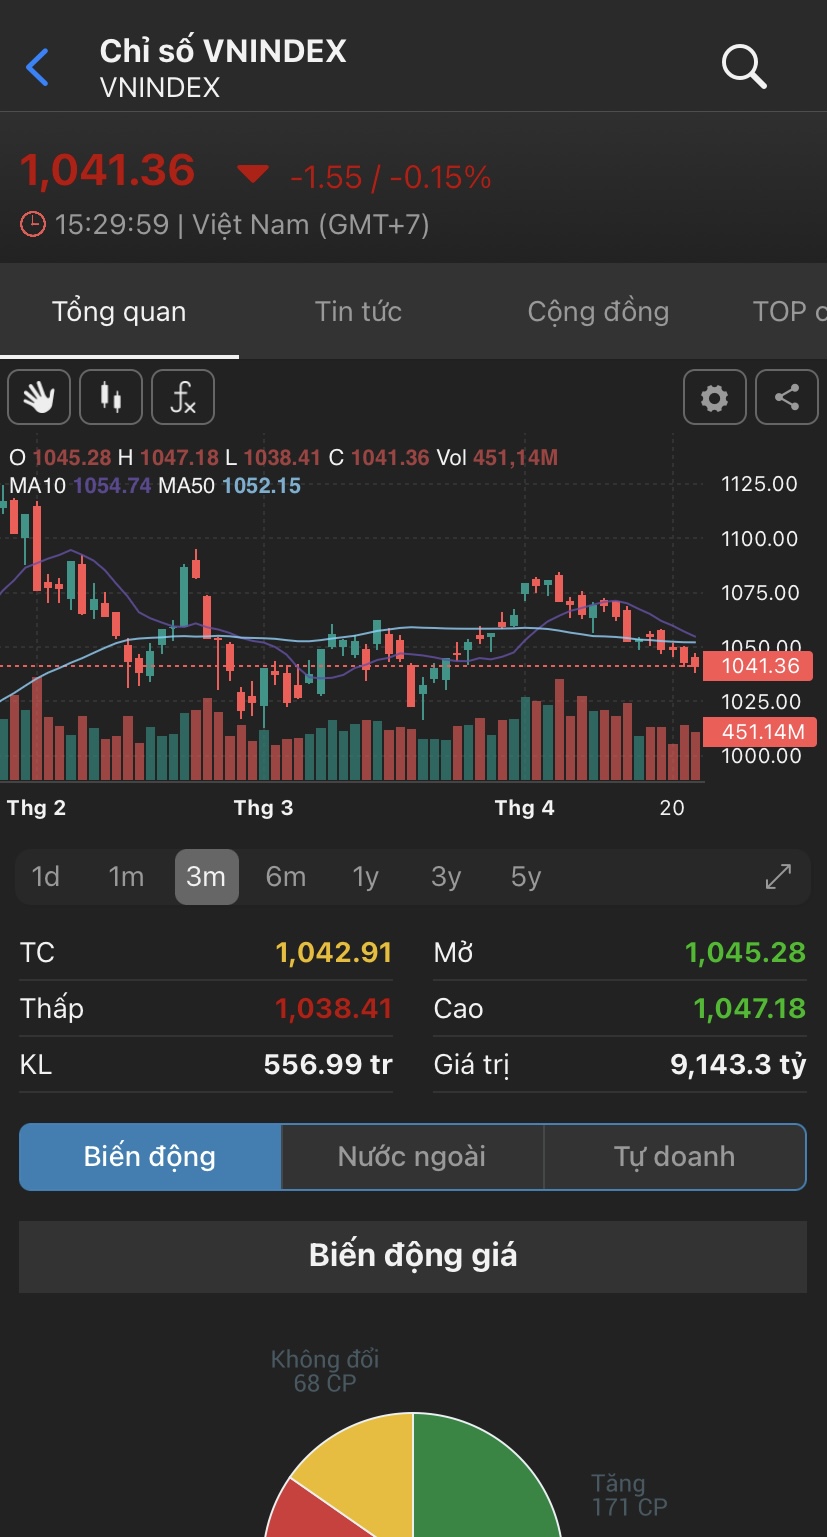Choose the 1y chart range
This screenshot has height=1537, width=827.
(365, 877)
